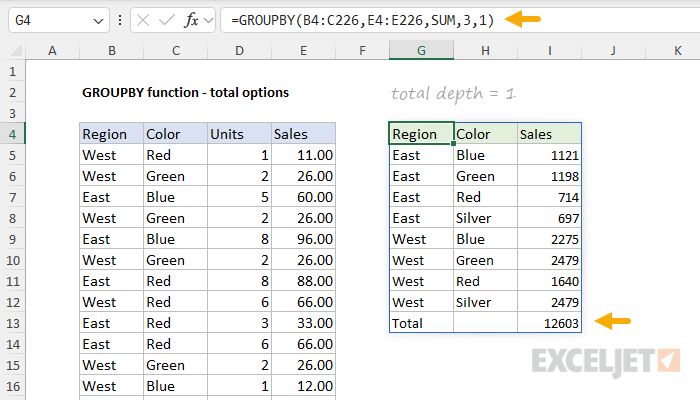The width and height of the screenshot is (700, 400).
Task: Click the summary value 714
Action: pyautogui.click(x=550, y=197)
